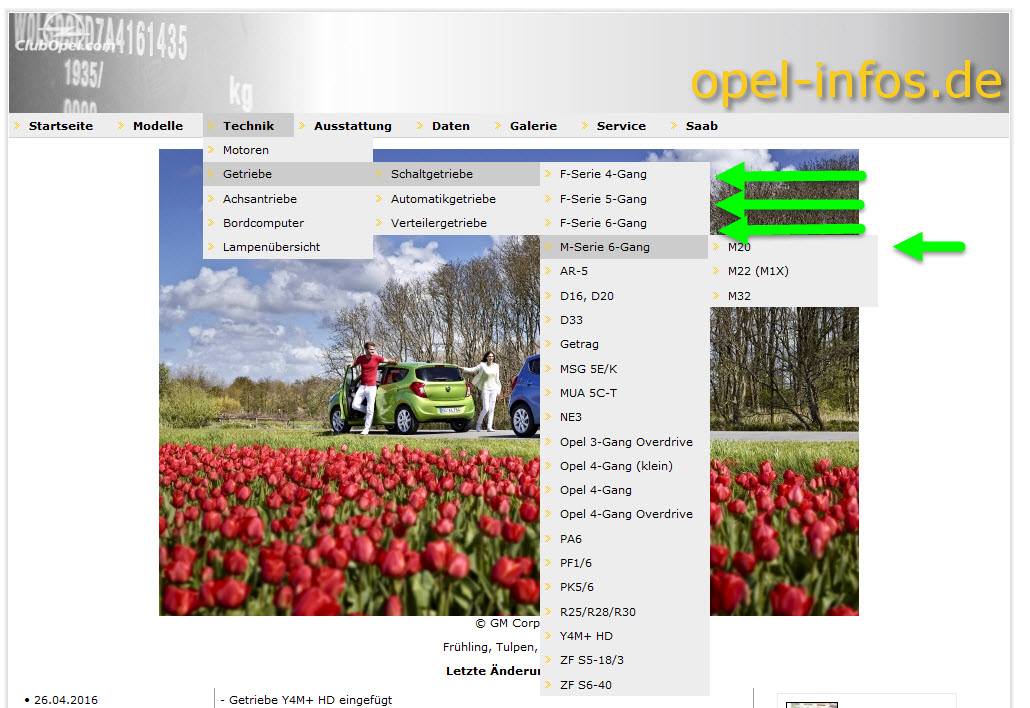Open the D16, D20 gearbox entry
The width and height of the screenshot is (1030, 708).
(x=625, y=296)
